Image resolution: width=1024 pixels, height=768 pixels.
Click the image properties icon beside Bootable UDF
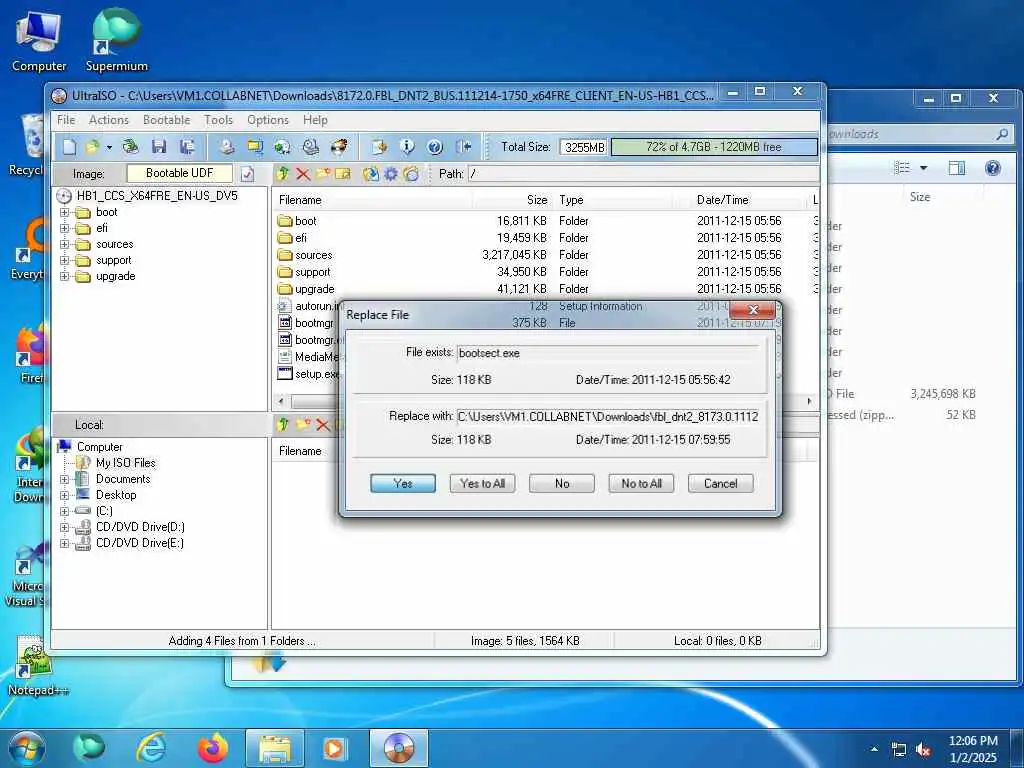coord(248,174)
